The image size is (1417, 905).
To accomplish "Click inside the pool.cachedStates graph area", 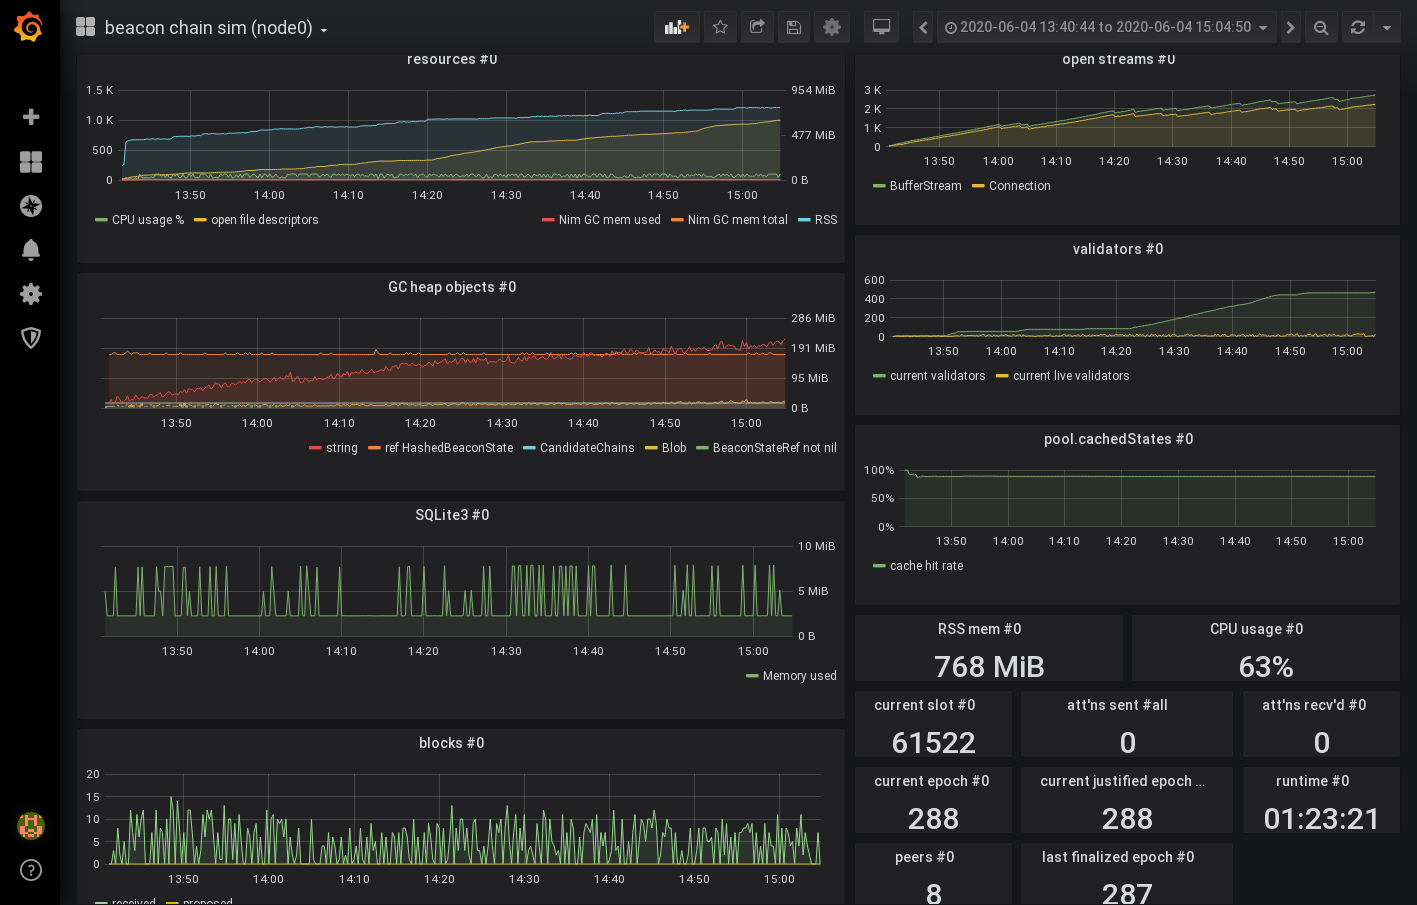I will coord(1139,498).
